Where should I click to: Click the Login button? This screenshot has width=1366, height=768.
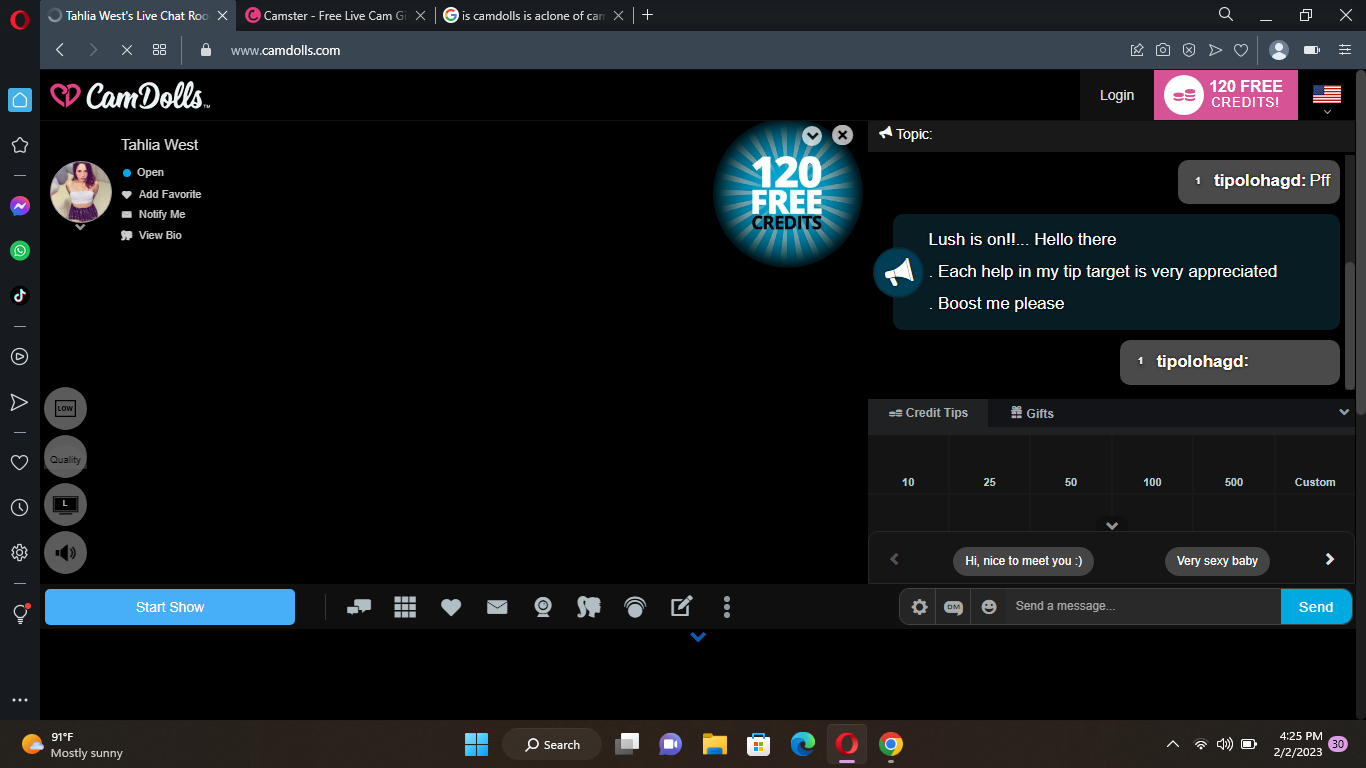1117,95
